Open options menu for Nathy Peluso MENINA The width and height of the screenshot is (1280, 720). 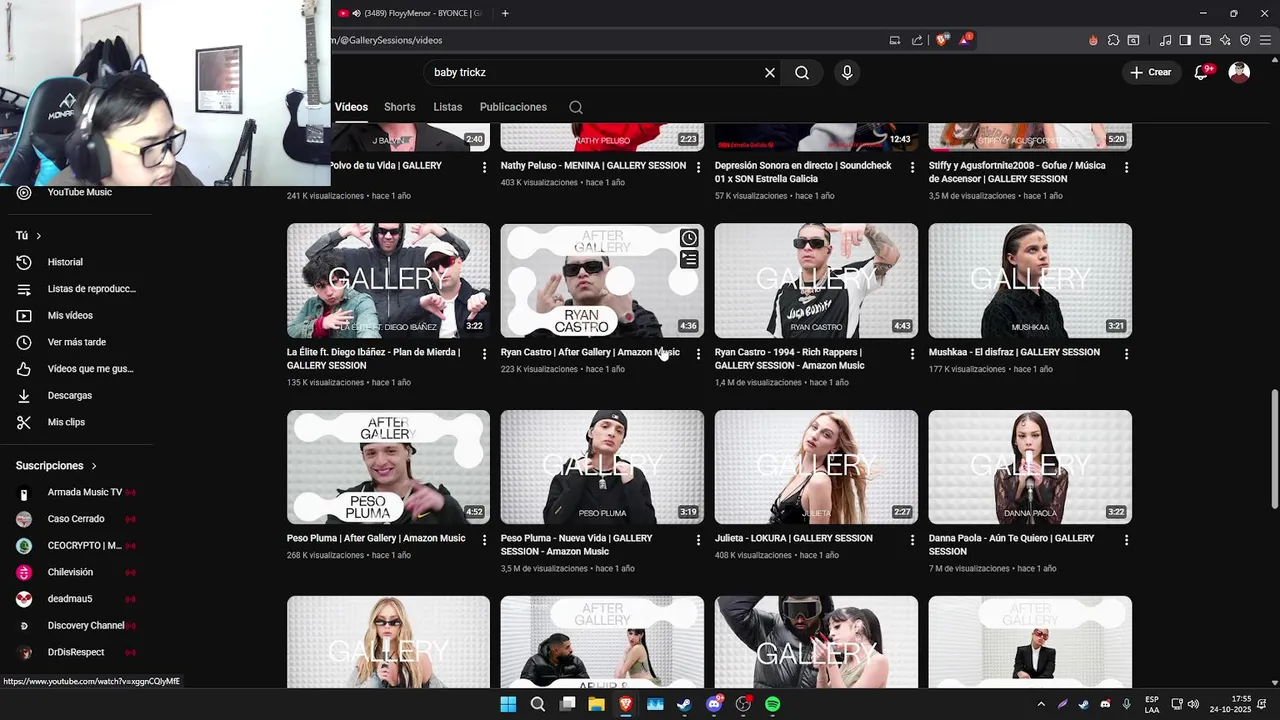click(698, 167)
